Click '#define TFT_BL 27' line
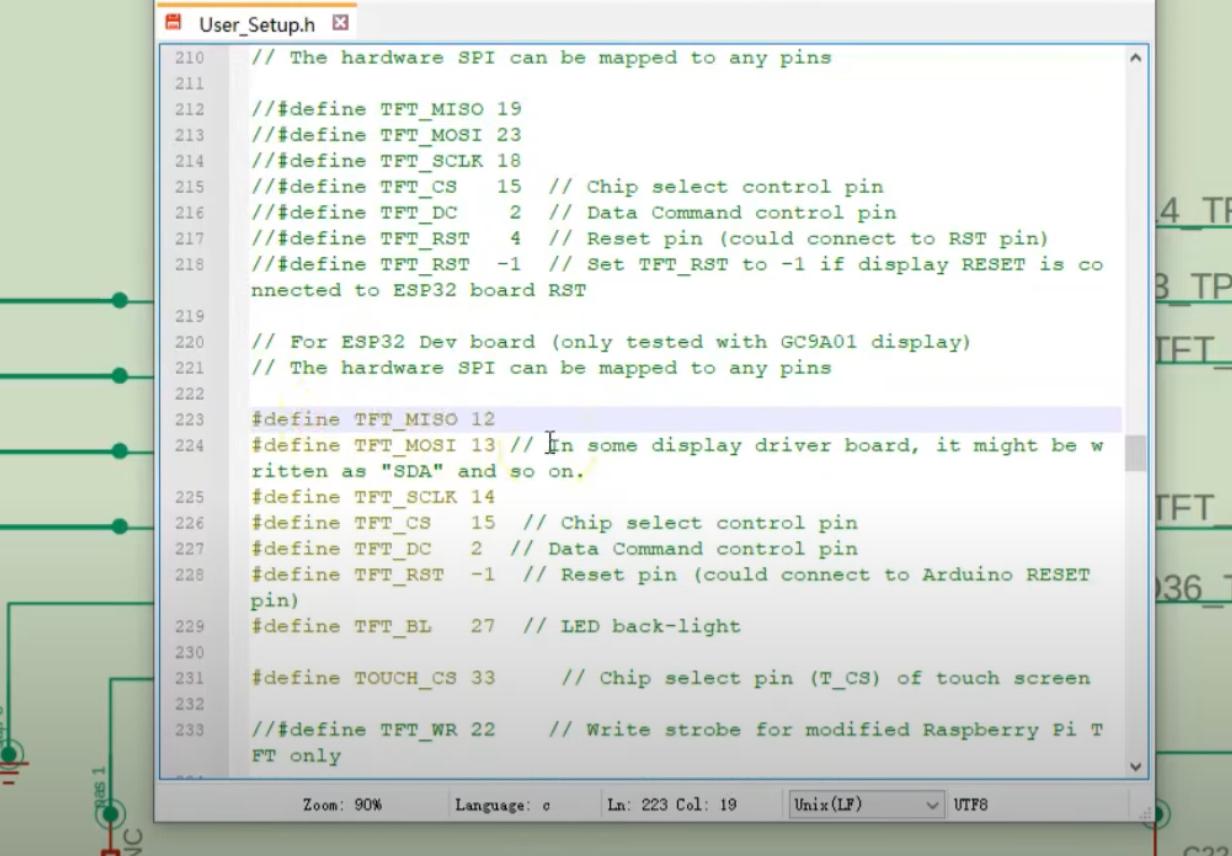The image size is (1232, 856). pos(373,626)
